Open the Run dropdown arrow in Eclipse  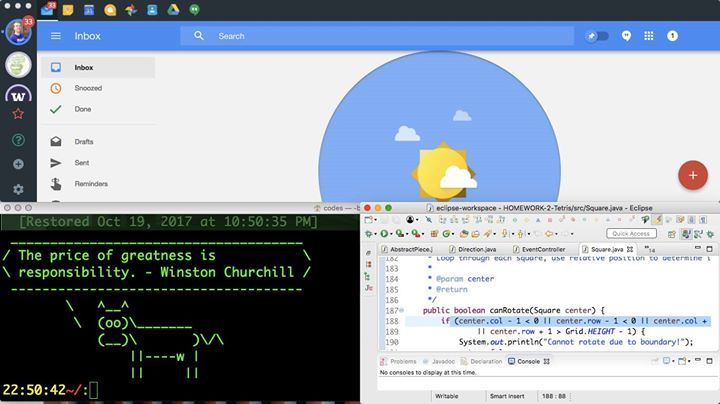(x=391, y=234)
